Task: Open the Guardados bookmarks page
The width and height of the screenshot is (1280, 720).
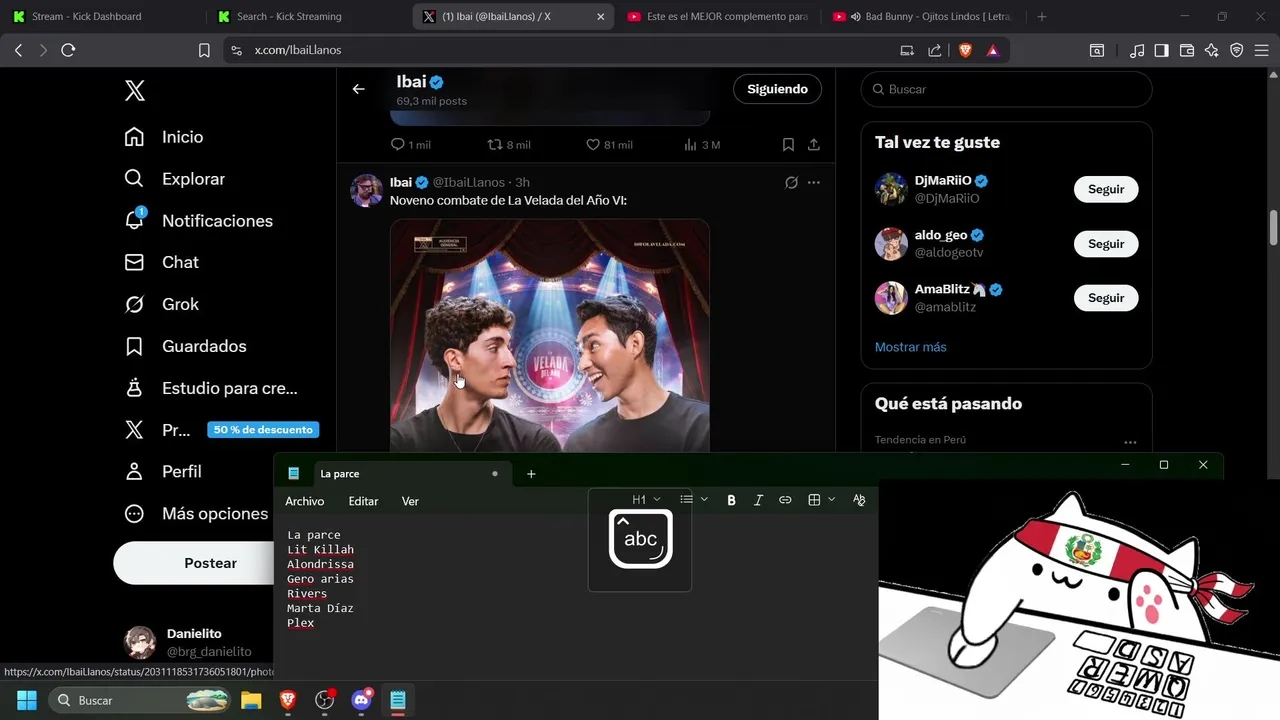Action: pos(185,346)
